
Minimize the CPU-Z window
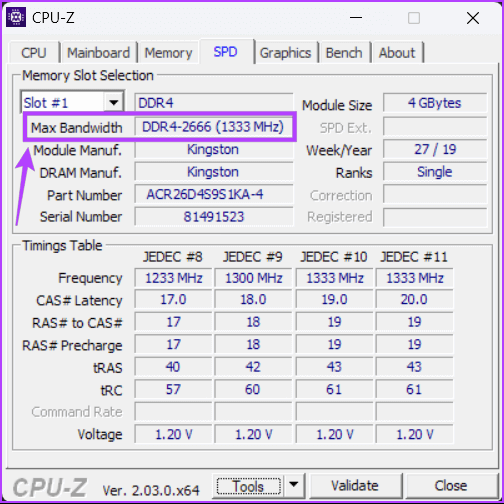356,17
